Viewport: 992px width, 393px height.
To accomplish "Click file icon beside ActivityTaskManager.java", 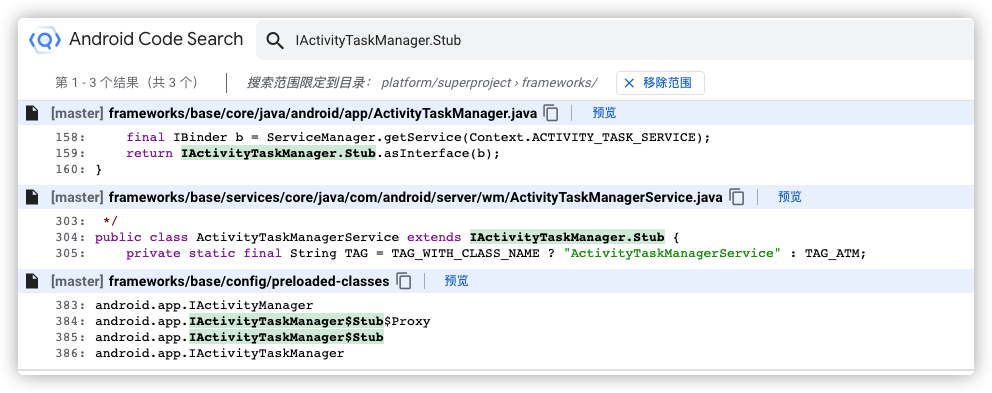I will coord(32,113).
